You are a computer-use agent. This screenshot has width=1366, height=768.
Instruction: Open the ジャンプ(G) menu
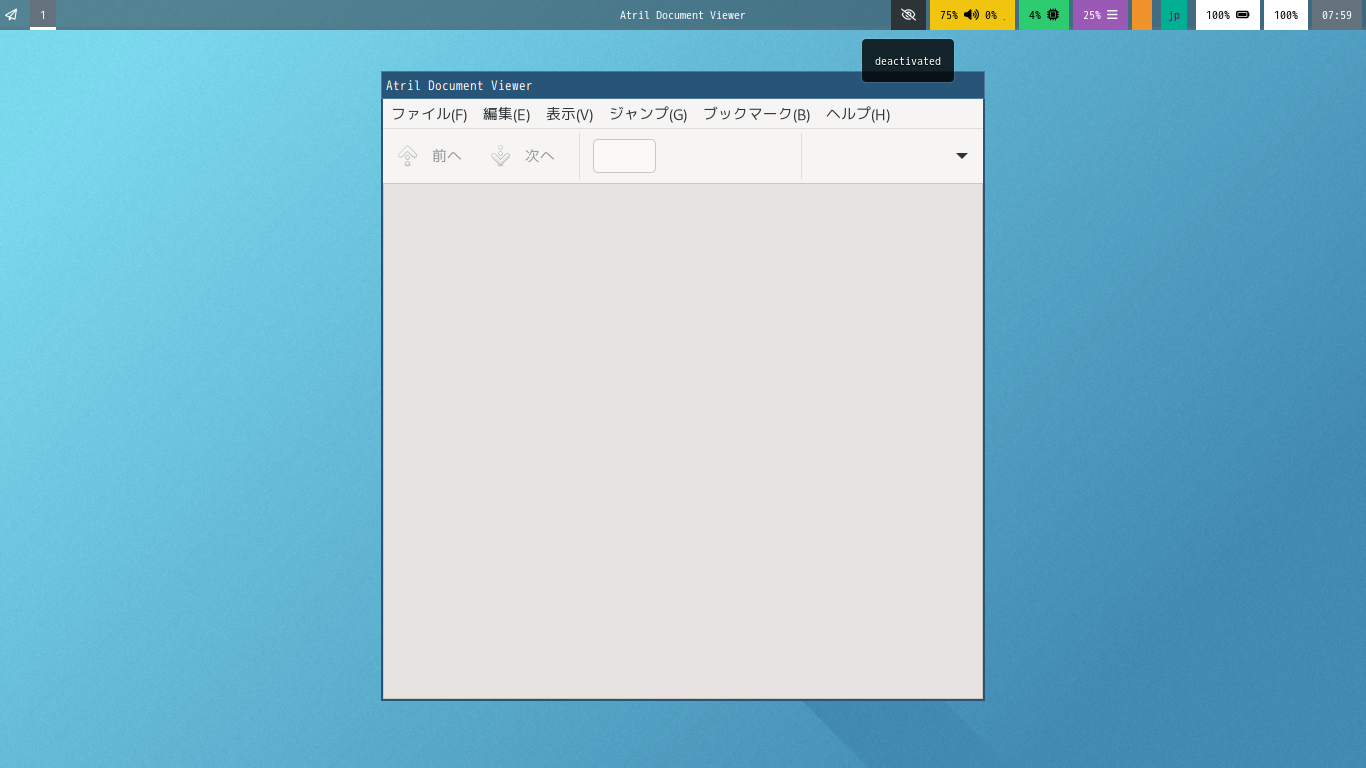[648, 114]
